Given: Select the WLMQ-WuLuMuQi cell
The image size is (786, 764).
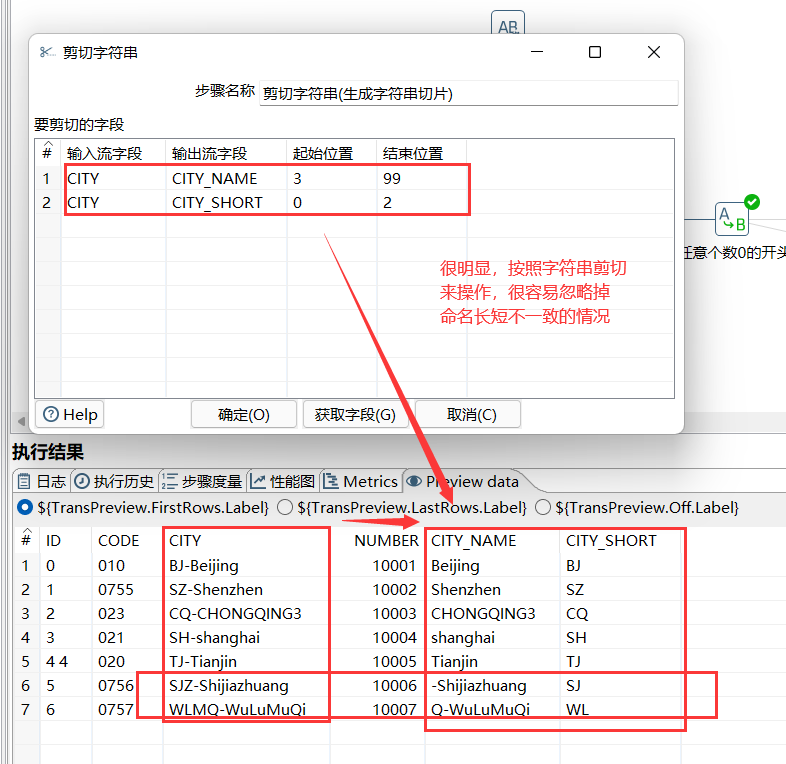Looking at the screenshot, I should point(246,710).
